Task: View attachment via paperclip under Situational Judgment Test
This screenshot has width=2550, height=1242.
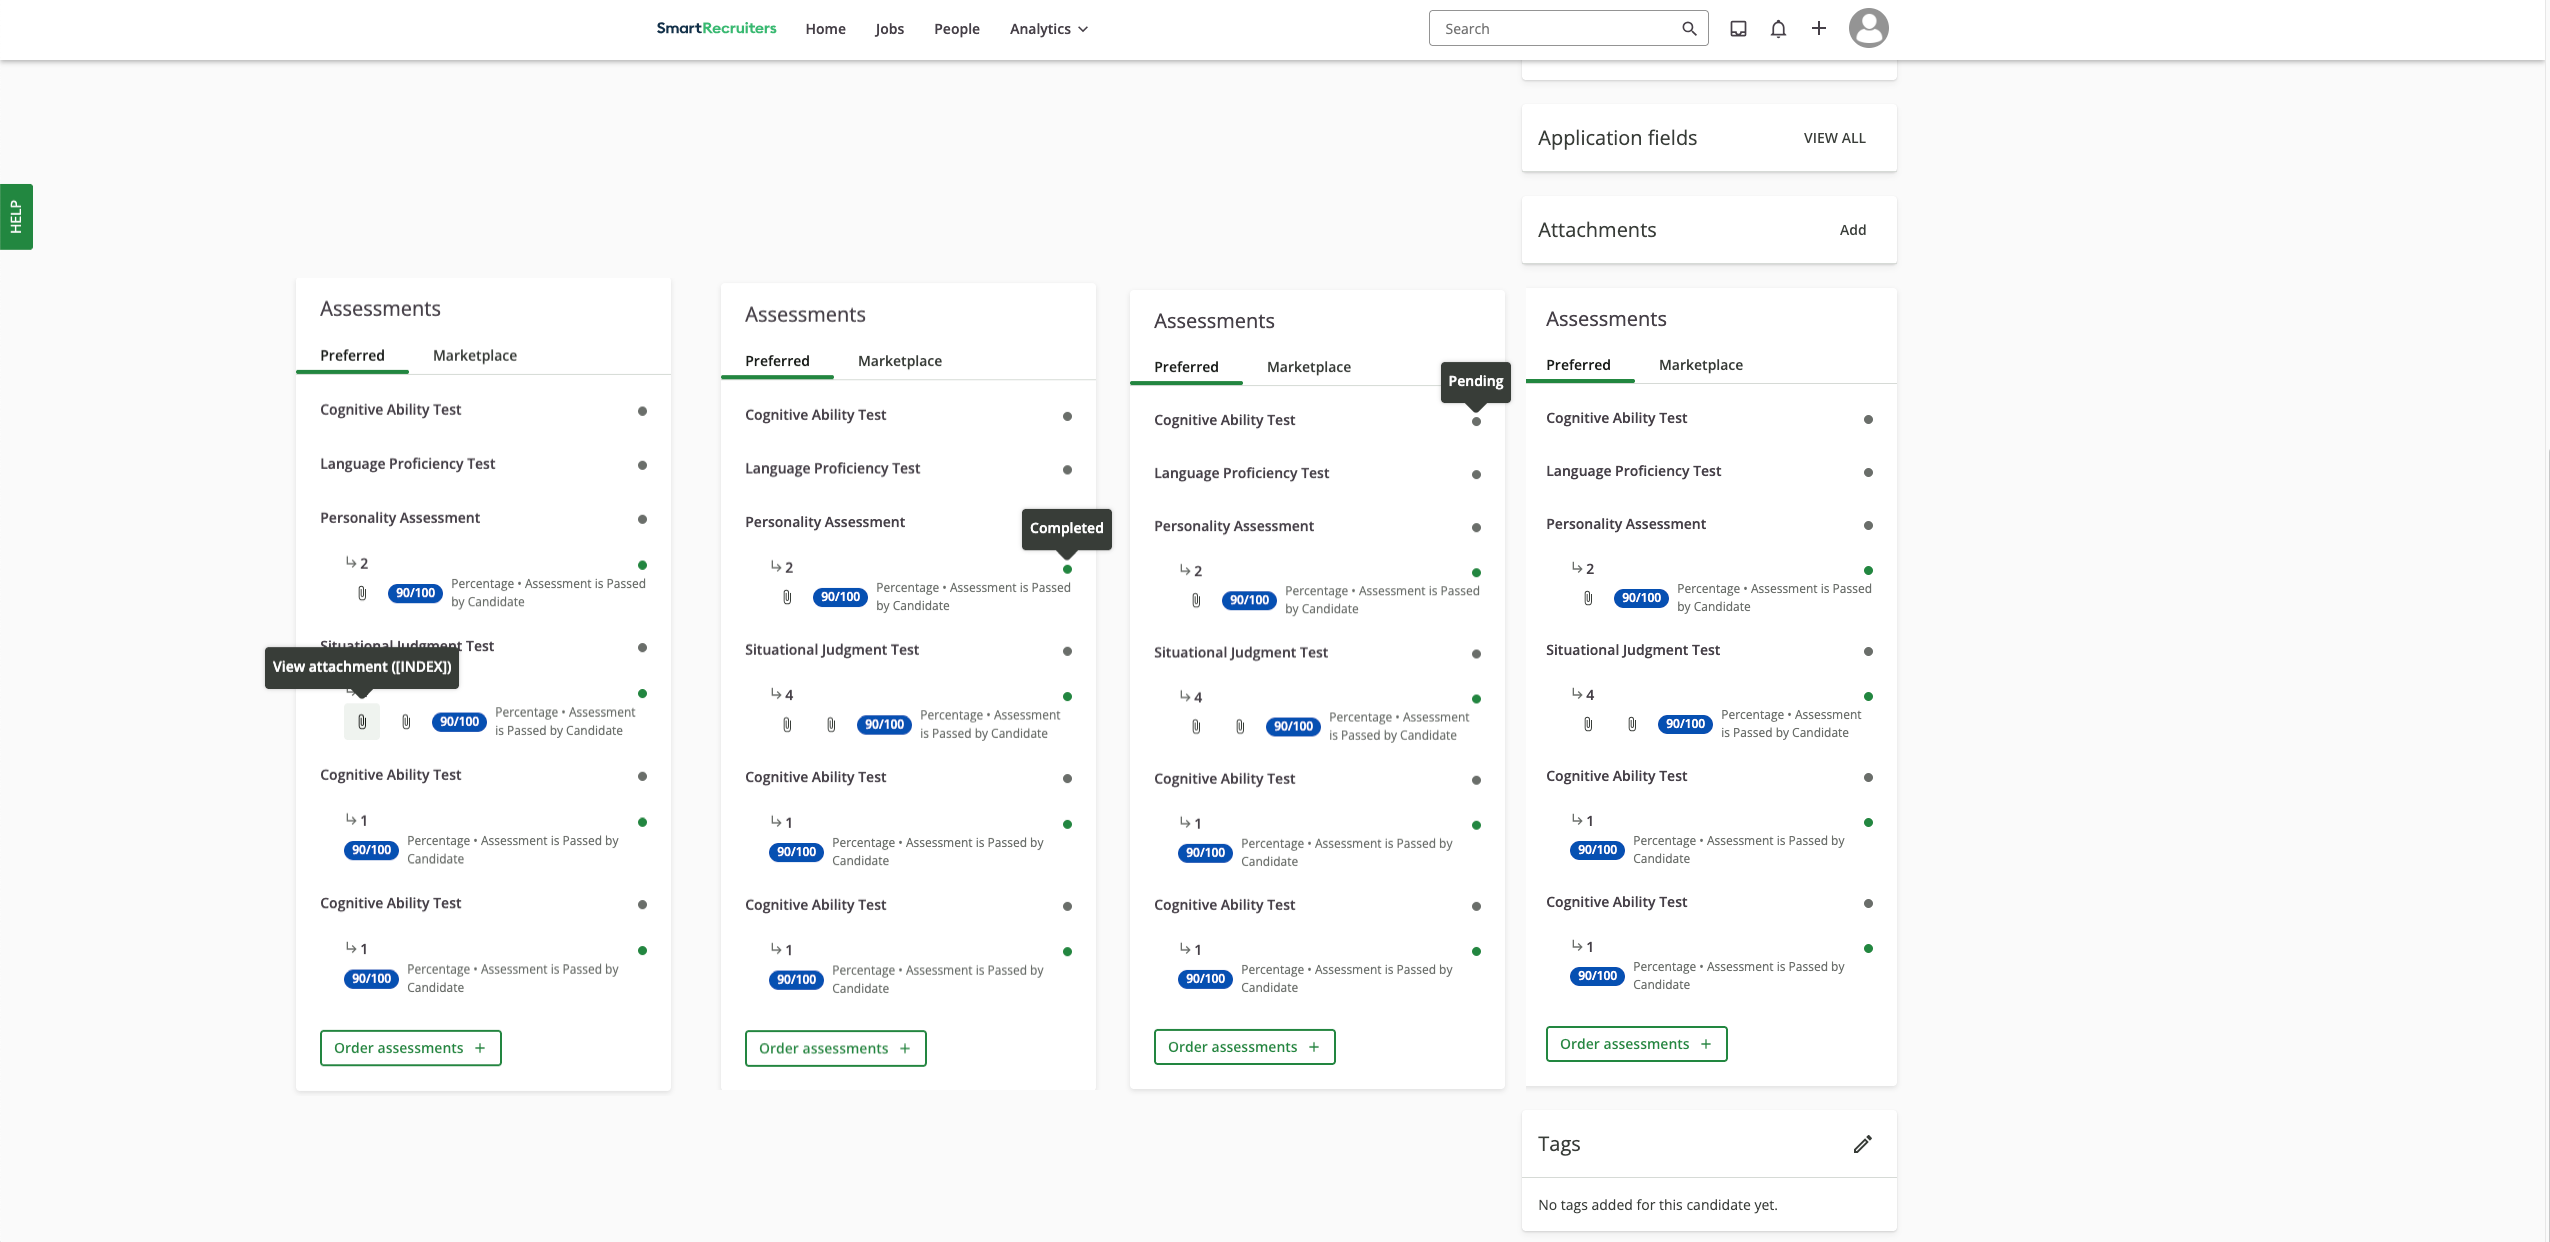Action: click(361, 721)
